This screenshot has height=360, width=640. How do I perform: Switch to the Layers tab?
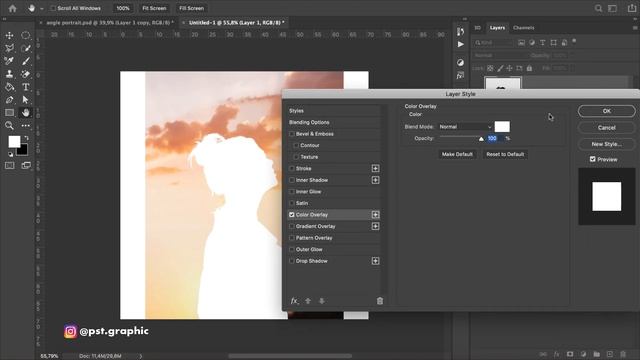click(497, 28)
